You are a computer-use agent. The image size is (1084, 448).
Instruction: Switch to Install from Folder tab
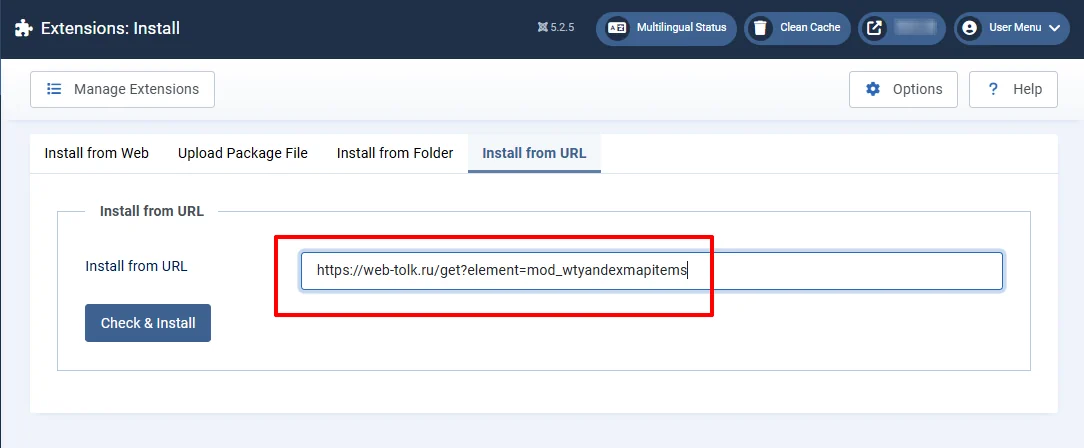coord(395,153)
